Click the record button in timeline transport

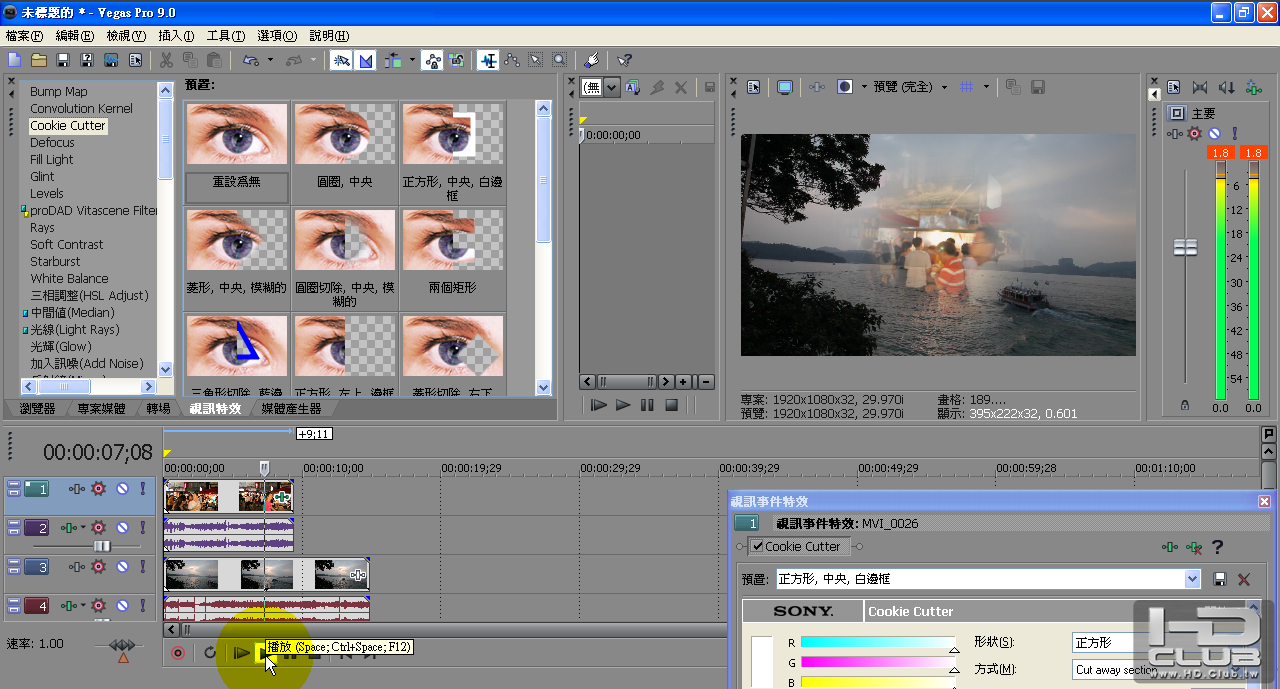coord(178,653)
